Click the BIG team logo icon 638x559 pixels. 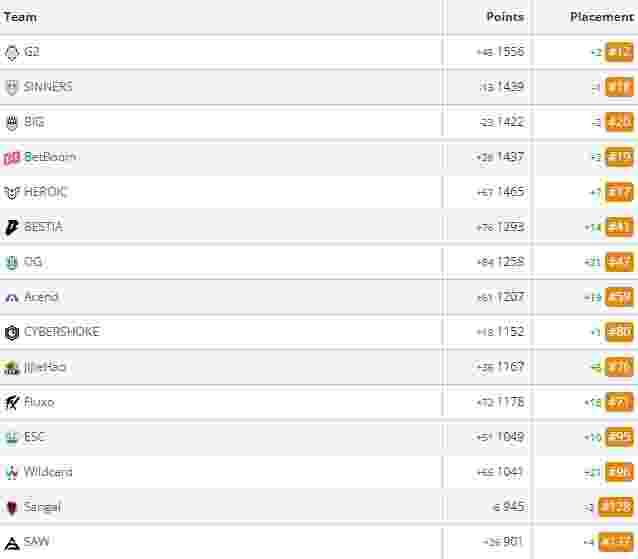point(12,122)
